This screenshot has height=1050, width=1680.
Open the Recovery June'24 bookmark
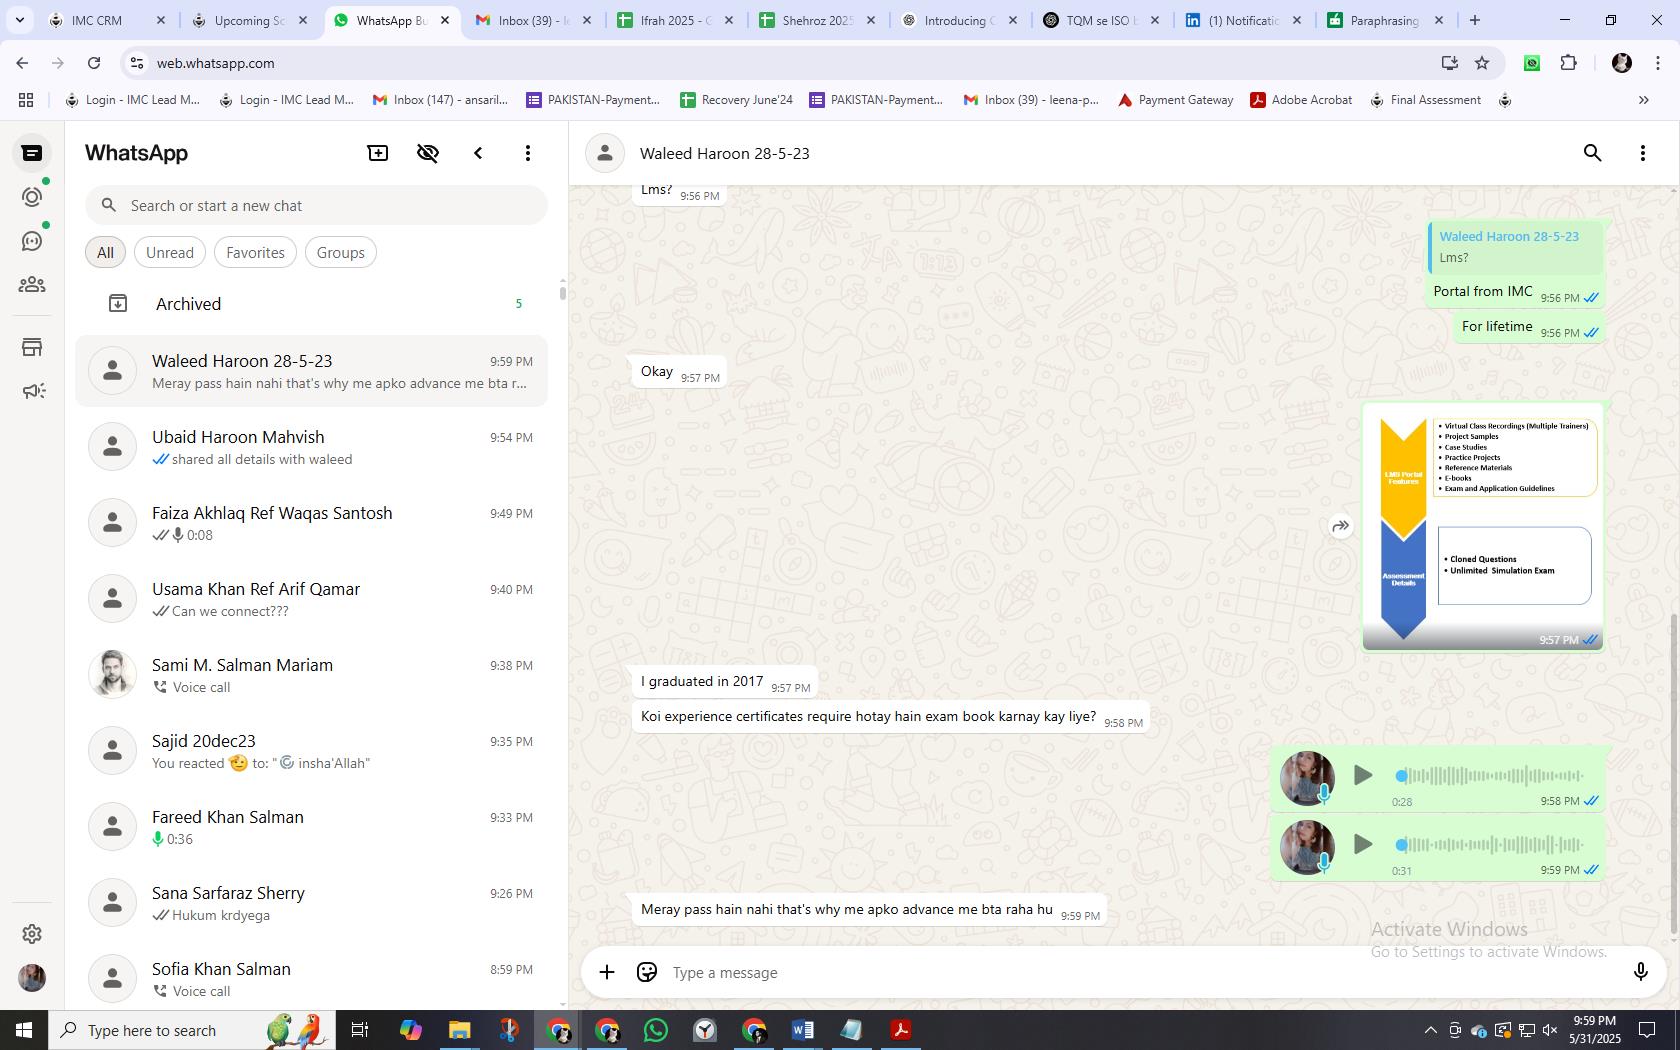click(x=736, y=100)
